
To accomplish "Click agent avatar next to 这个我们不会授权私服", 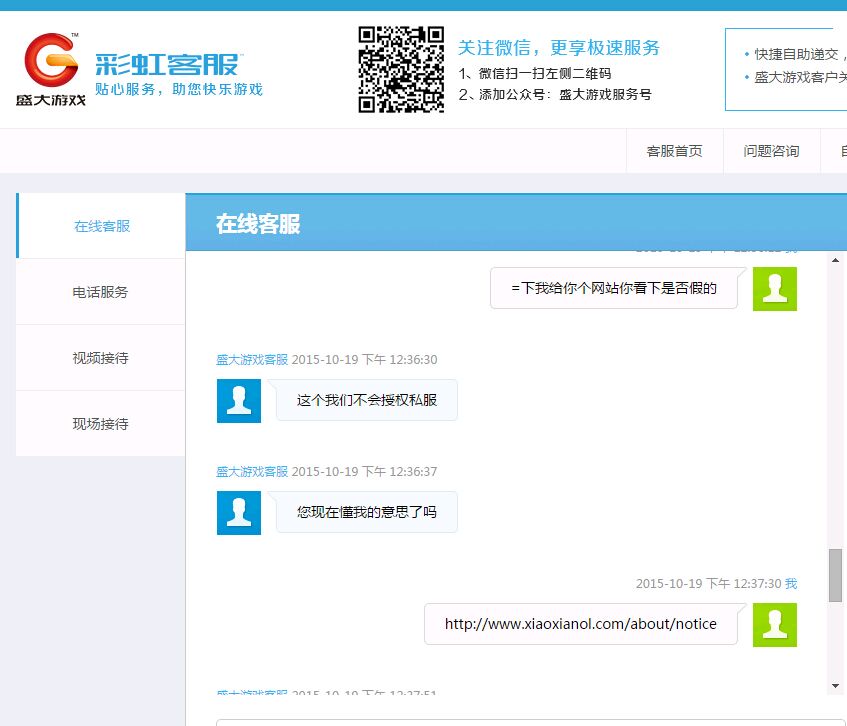I will 239,400.
